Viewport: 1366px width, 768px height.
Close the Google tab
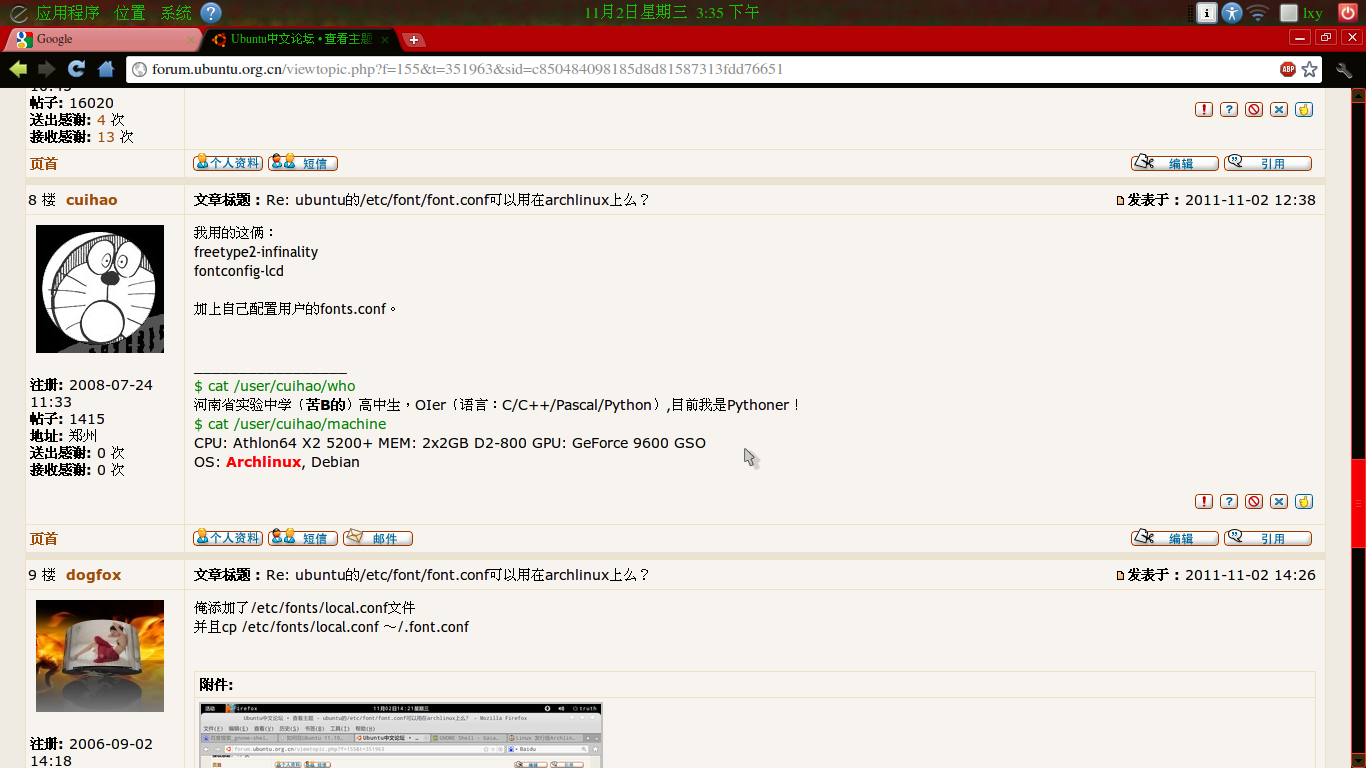click(191, 40)
